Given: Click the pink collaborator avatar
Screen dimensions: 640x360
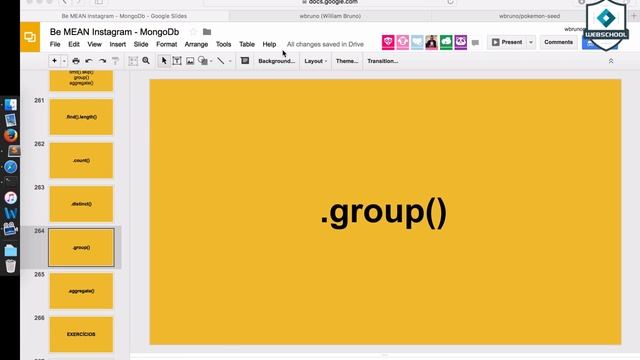Looking at the screenshot, I should pos(402,42).
